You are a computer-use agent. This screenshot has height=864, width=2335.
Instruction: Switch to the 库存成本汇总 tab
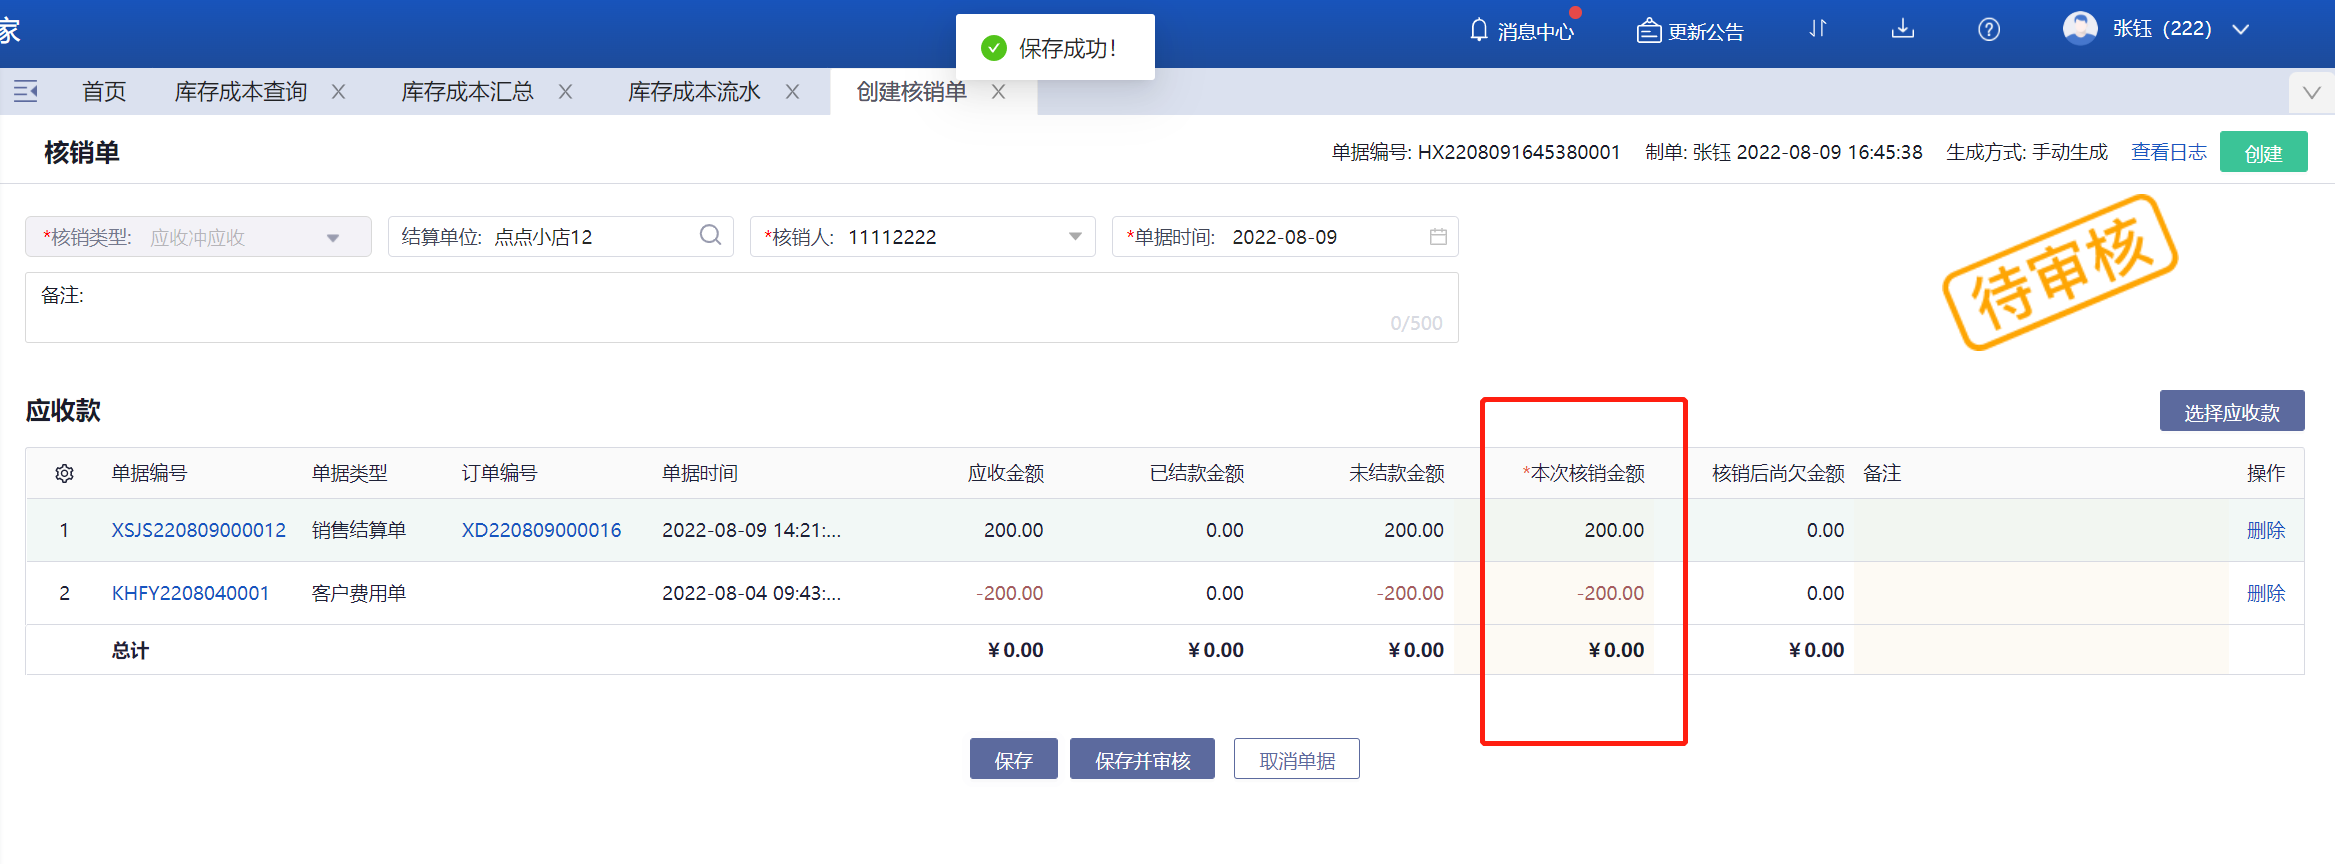pyautogui.click(x=467, y=92)
